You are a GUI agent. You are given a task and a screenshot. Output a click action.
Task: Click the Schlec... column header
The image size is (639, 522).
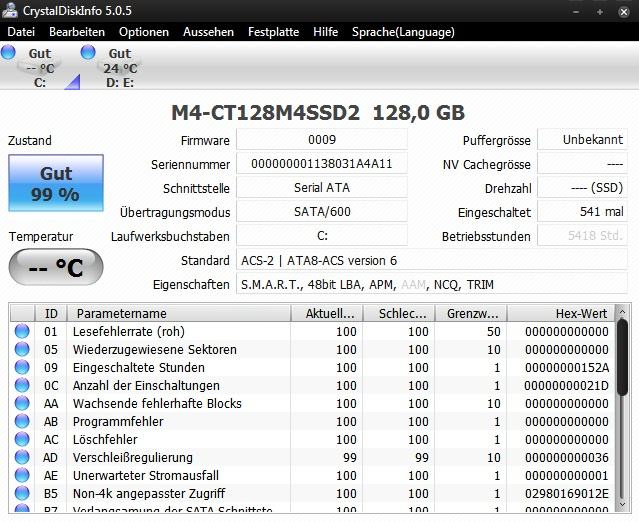point(399,313)
